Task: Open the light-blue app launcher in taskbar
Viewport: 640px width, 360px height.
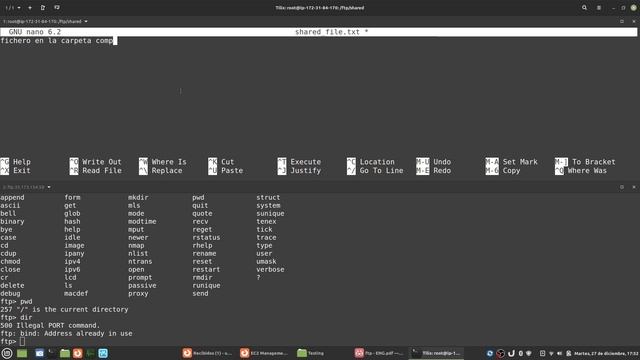Action: point(103,353)
